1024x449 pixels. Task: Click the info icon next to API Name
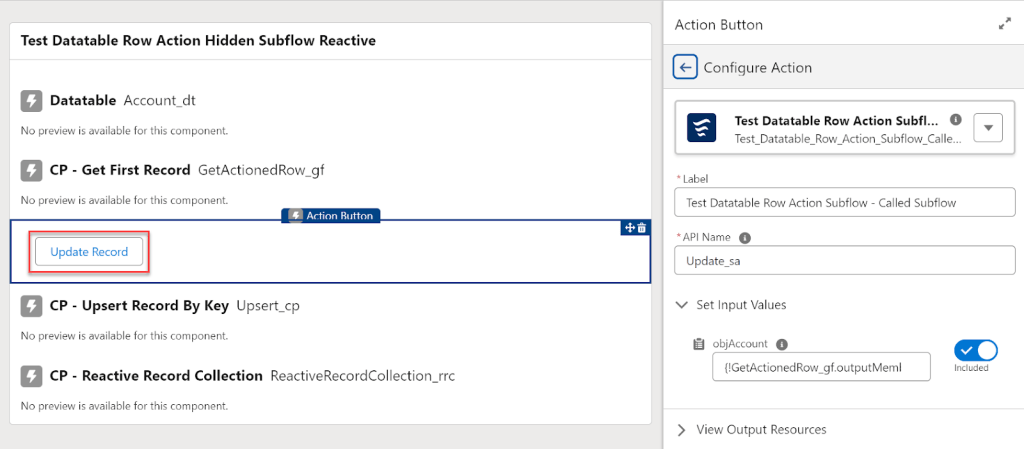click(x=745, y=238)
